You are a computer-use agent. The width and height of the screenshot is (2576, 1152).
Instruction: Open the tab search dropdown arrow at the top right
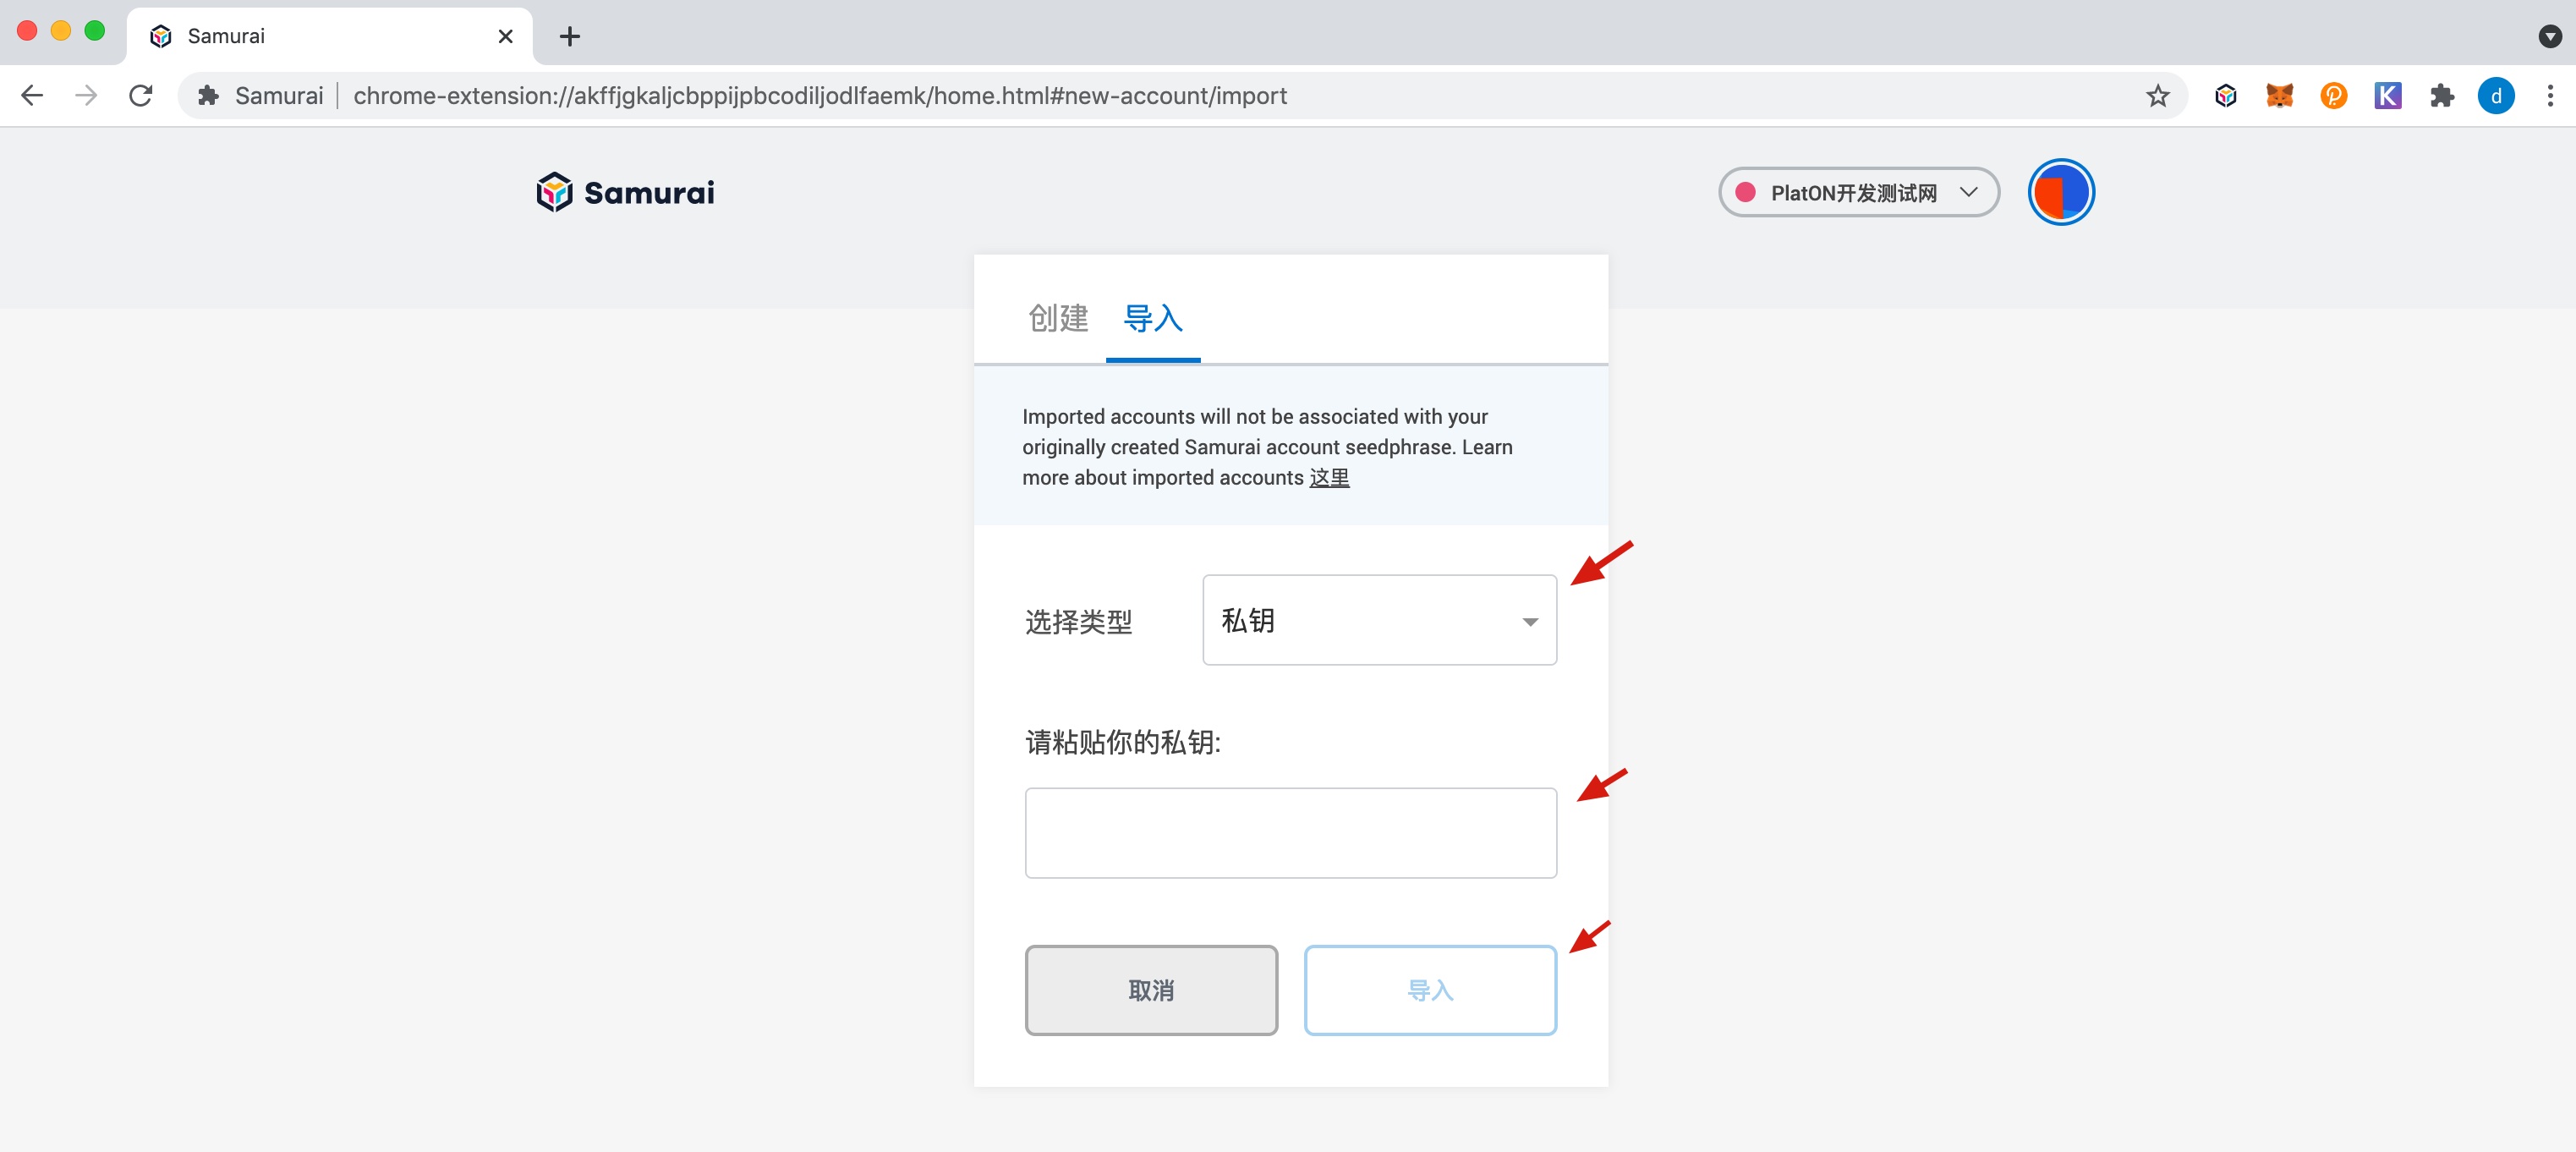click(2549, 37)
